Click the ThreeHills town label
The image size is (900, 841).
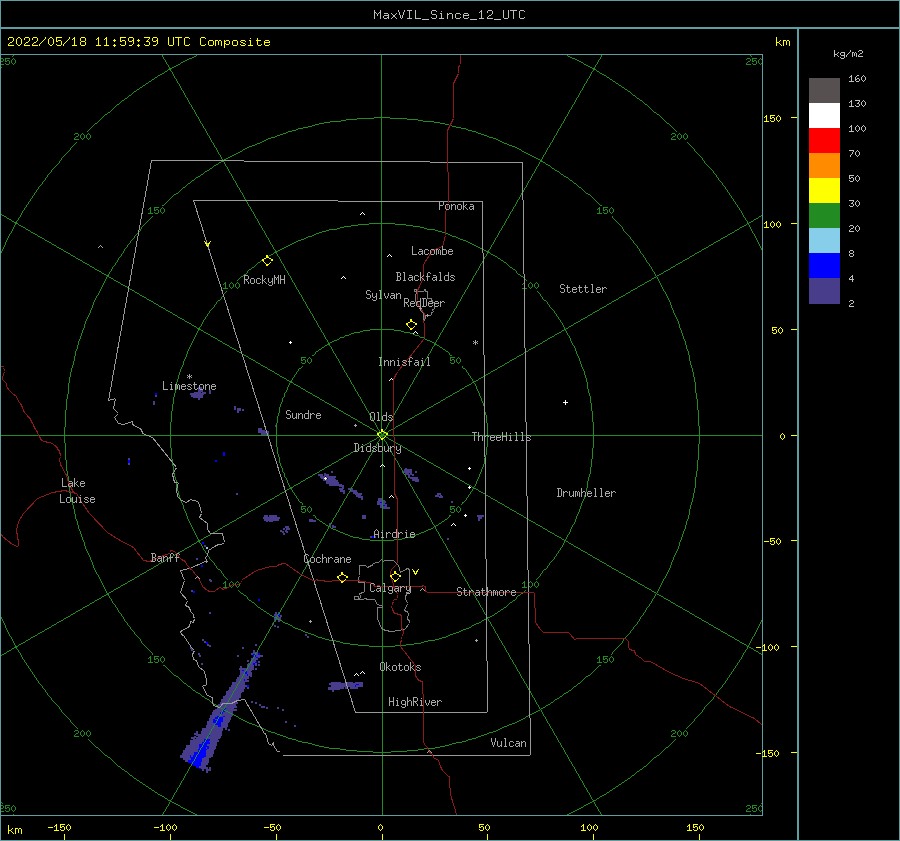click(x=502, y=437)
